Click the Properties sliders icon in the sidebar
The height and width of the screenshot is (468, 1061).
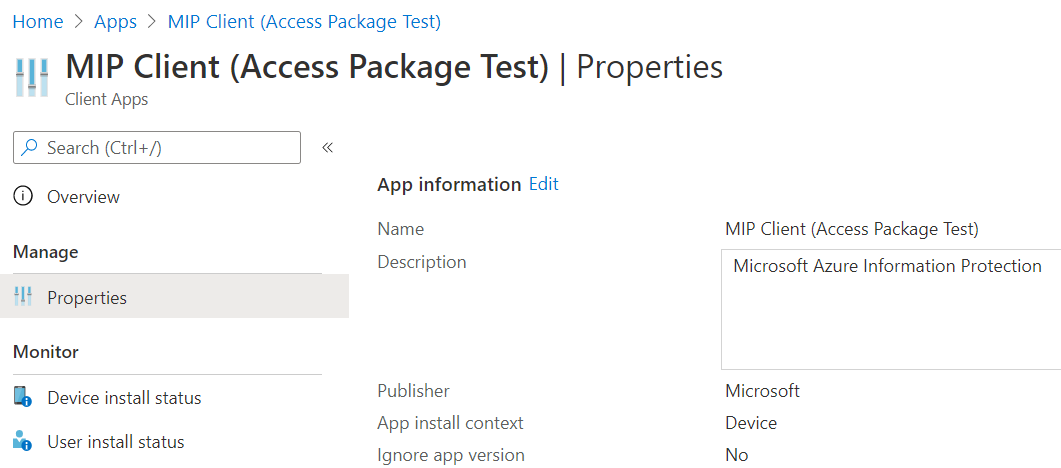click(23, 298)
